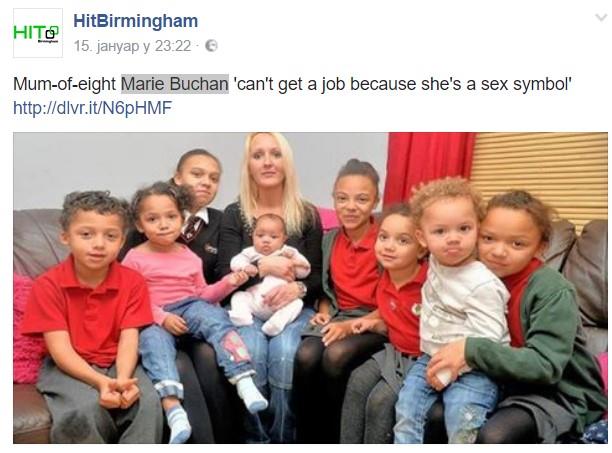Click the green HIT letters in the logo
The height and width of the screenshot is (453, 612).
[x=28, y=33]
